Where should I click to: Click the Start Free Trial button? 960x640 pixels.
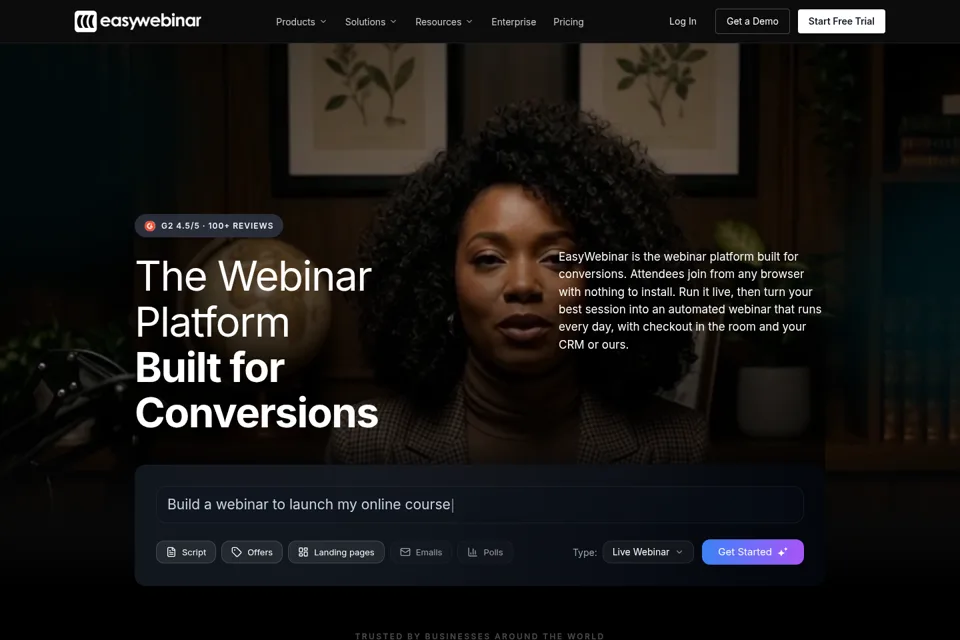click(x=841, y=21)
